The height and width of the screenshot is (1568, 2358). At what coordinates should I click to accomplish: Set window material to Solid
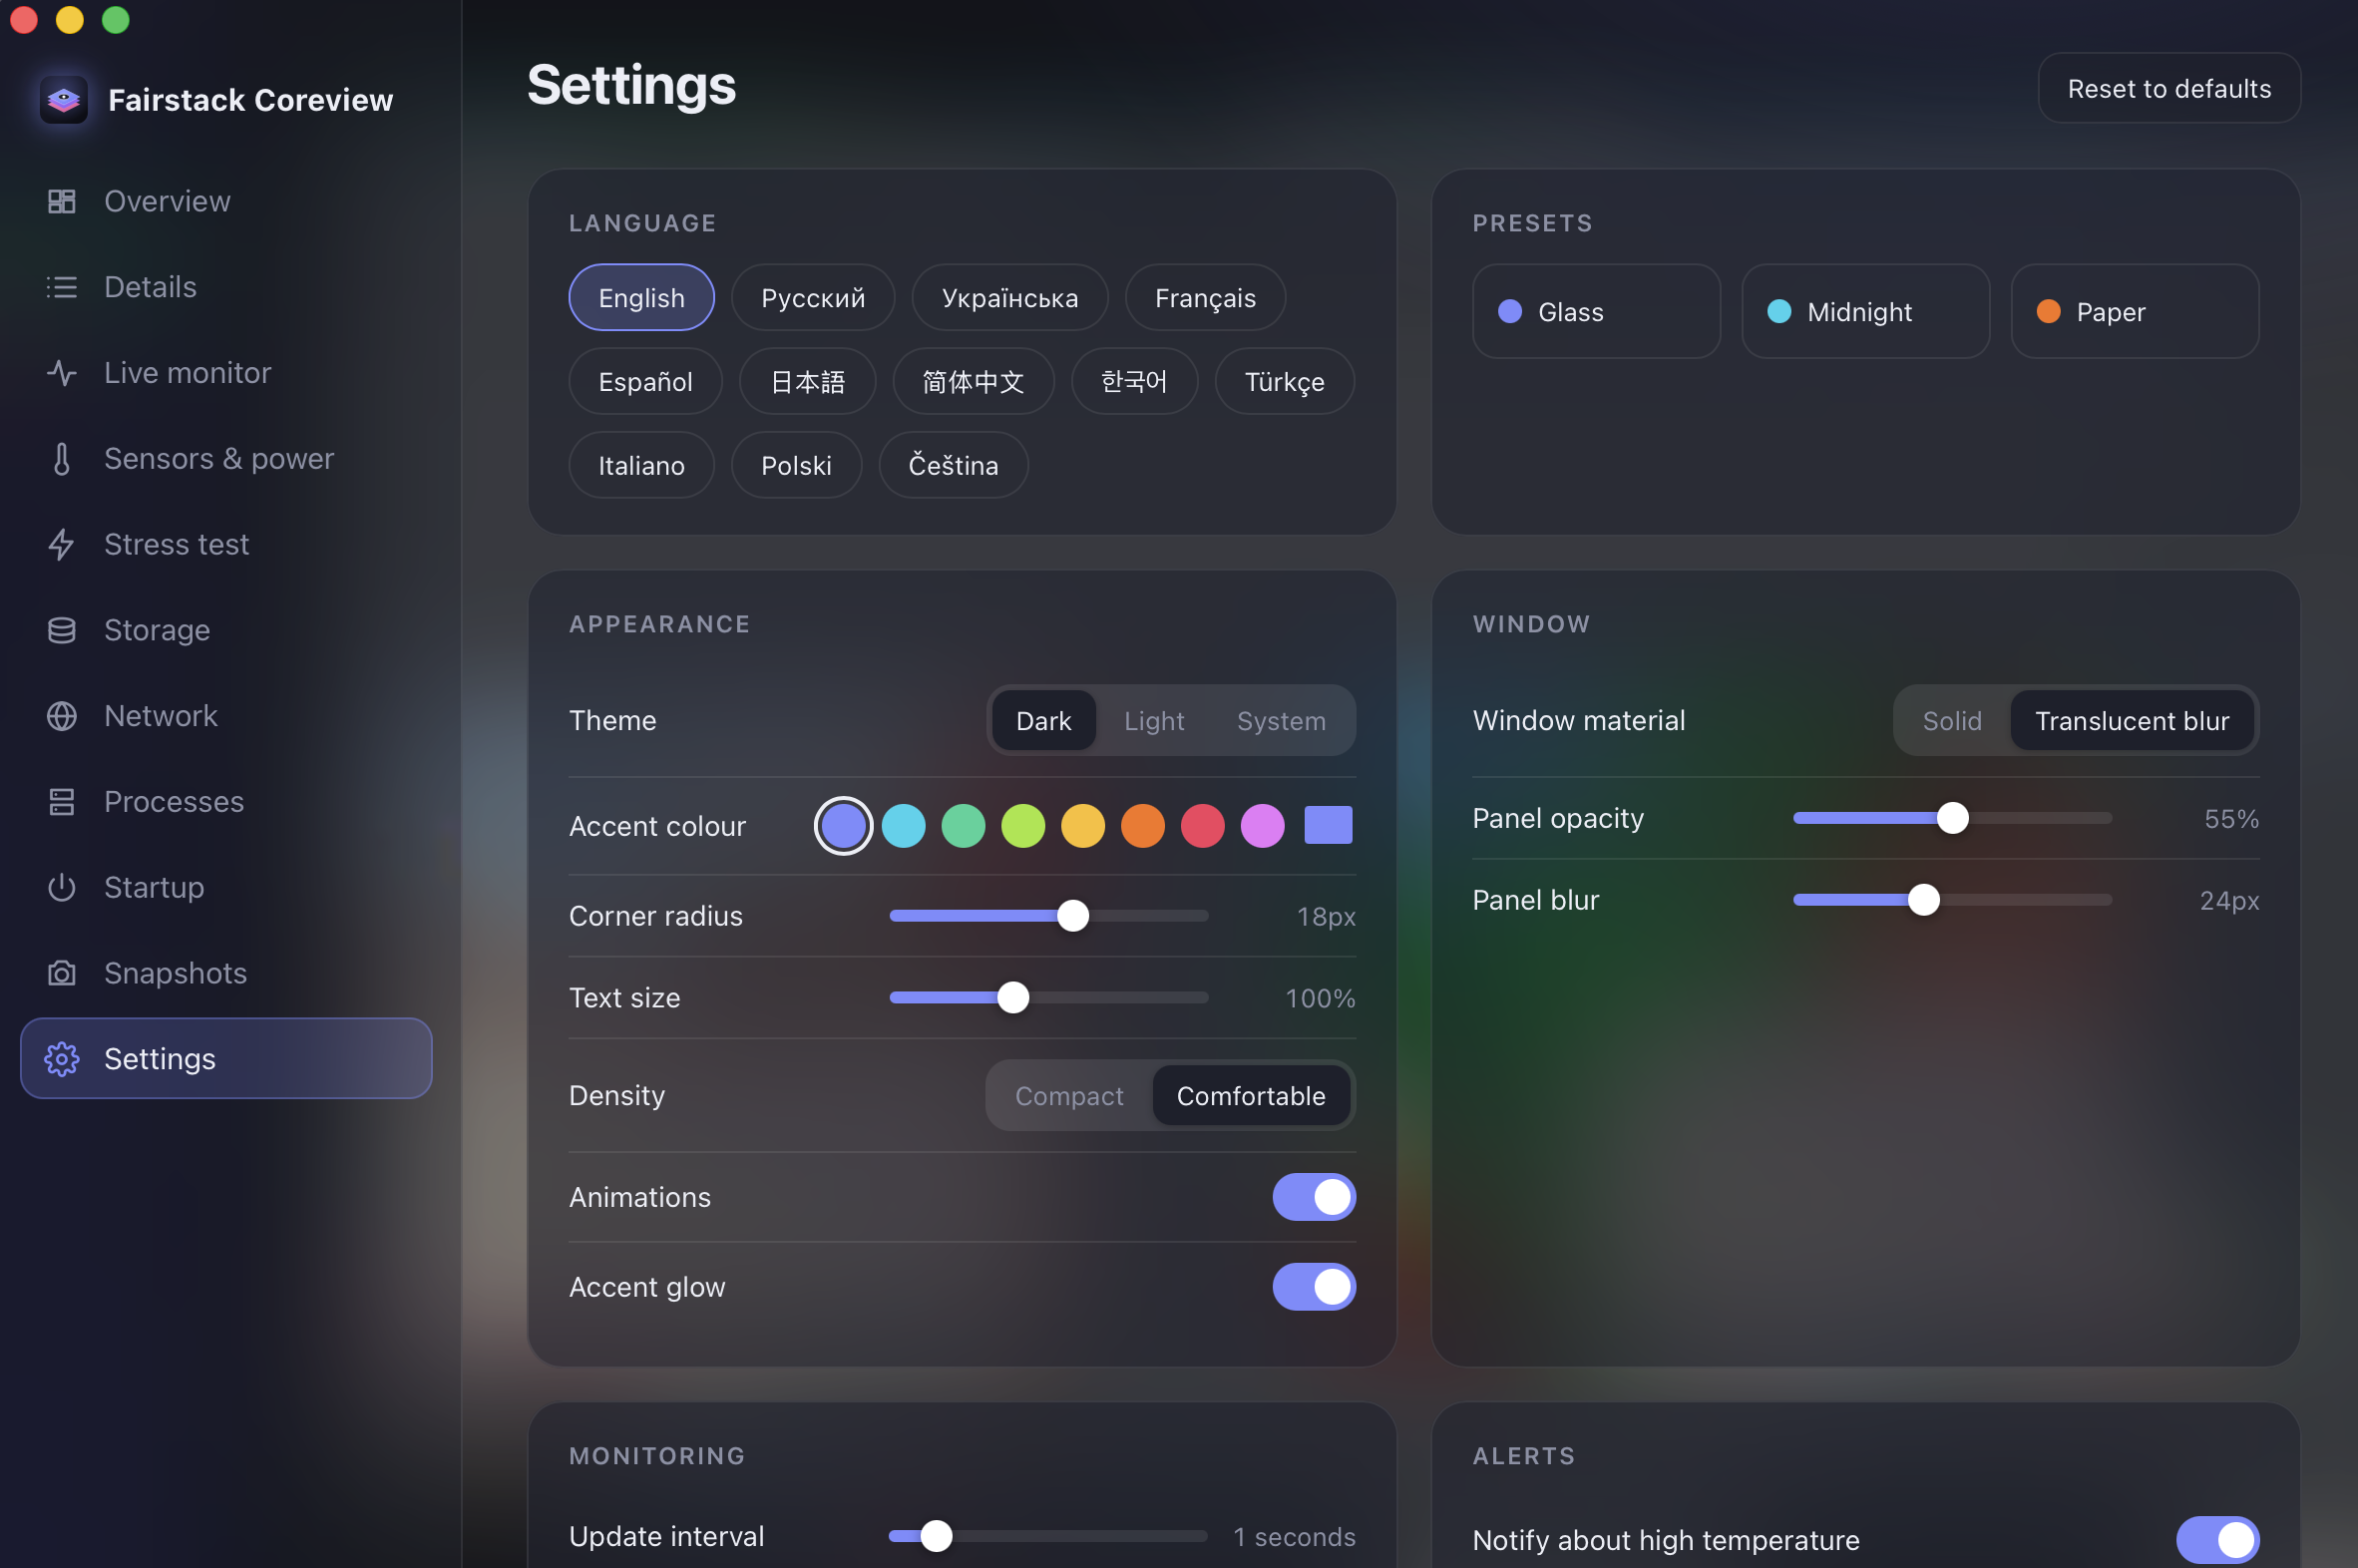pos(1952,721)
